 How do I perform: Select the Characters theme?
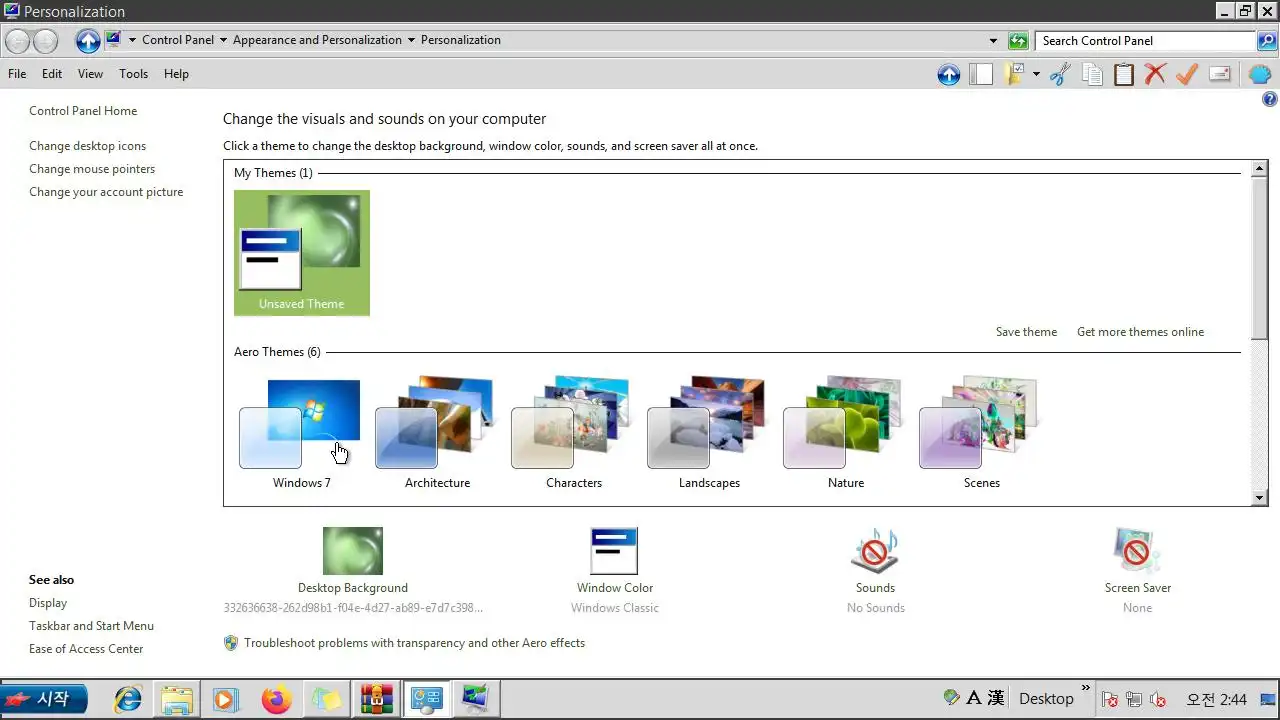coord(573,432)
